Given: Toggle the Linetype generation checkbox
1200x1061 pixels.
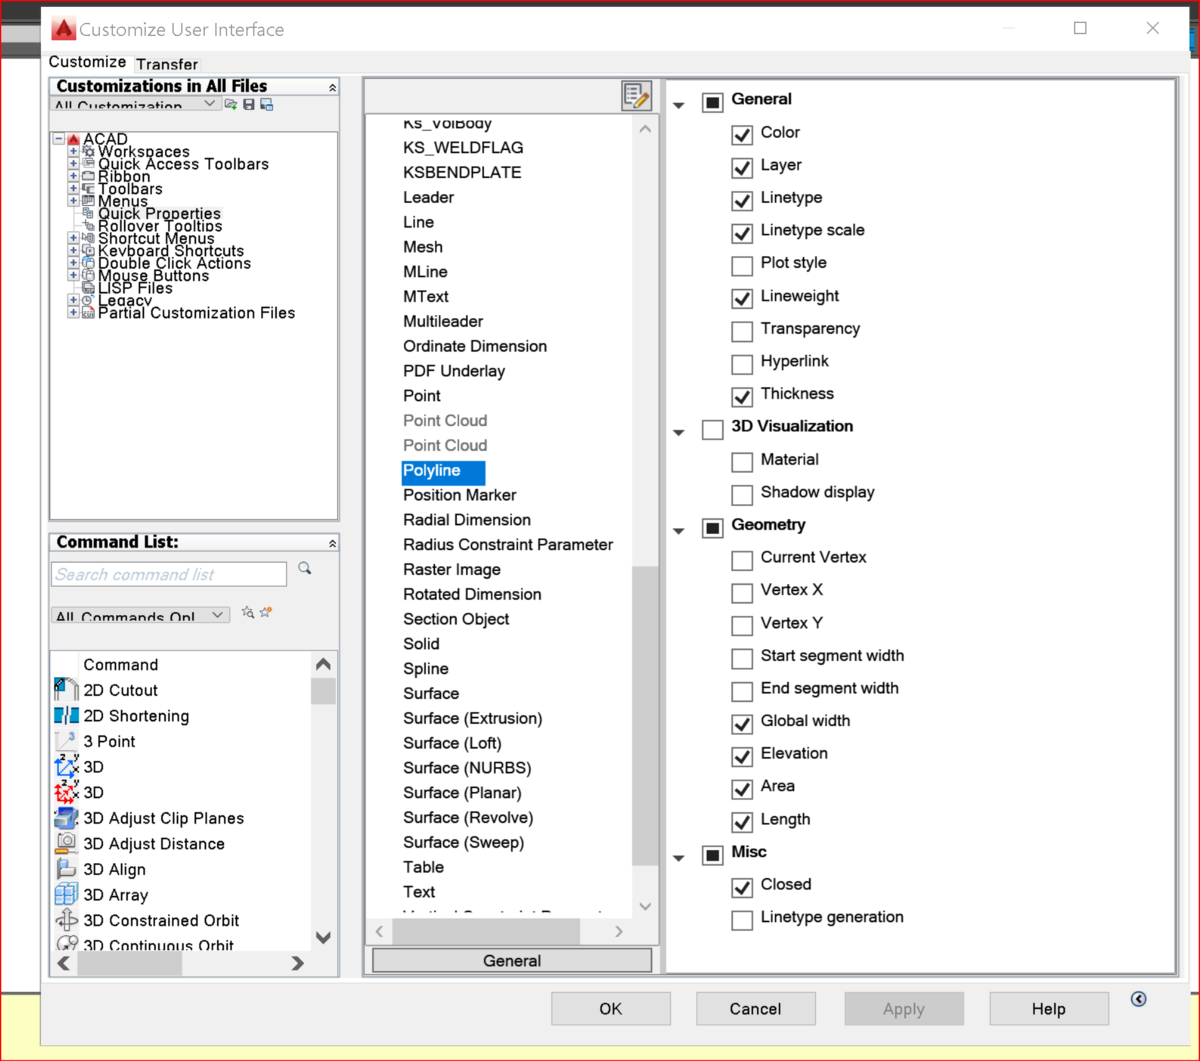Looking at the screenshot, I should point(742,920).
